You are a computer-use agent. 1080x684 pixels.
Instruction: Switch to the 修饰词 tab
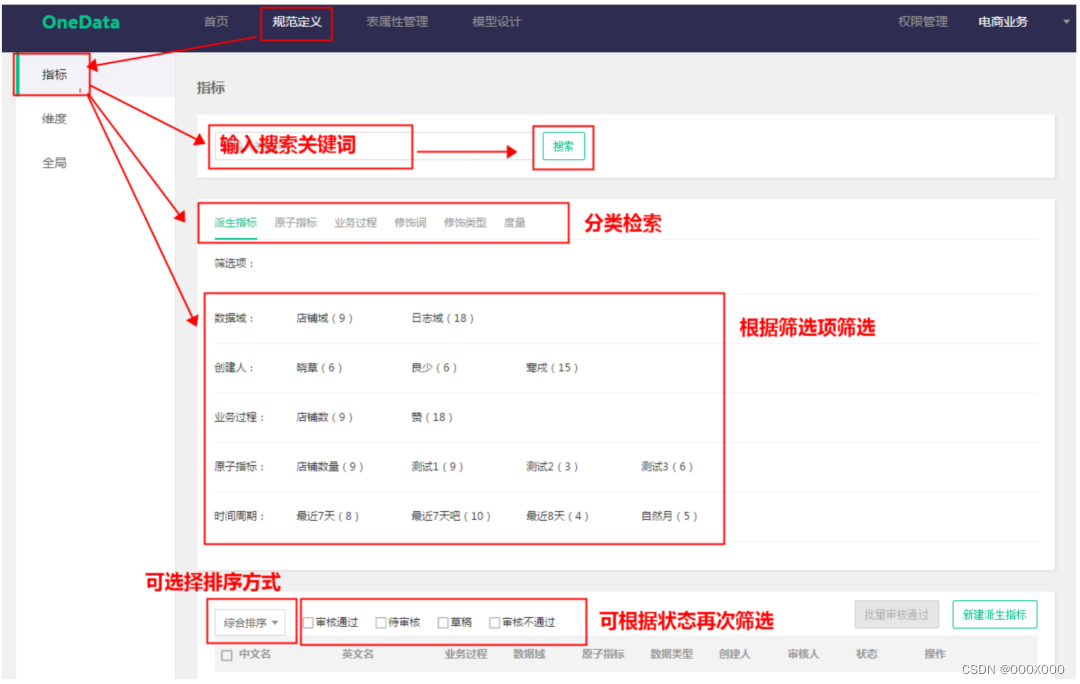coord(410,223)
